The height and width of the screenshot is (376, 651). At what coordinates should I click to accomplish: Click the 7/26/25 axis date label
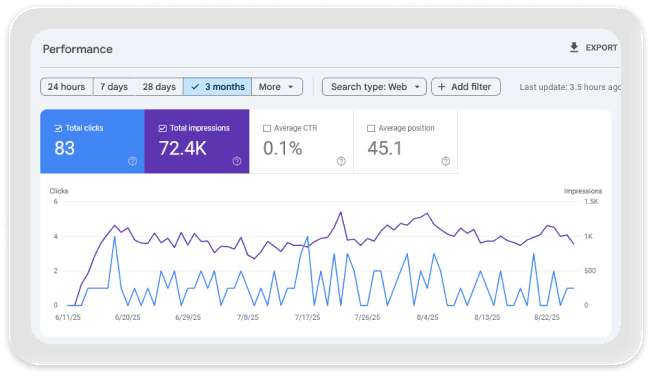point(367,317)
